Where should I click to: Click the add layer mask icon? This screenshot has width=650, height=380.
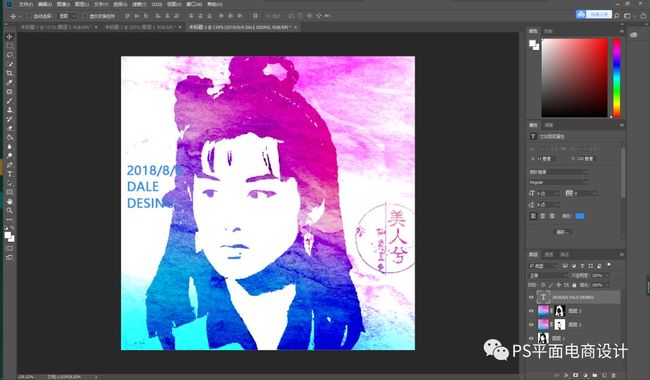click(575, 375)
